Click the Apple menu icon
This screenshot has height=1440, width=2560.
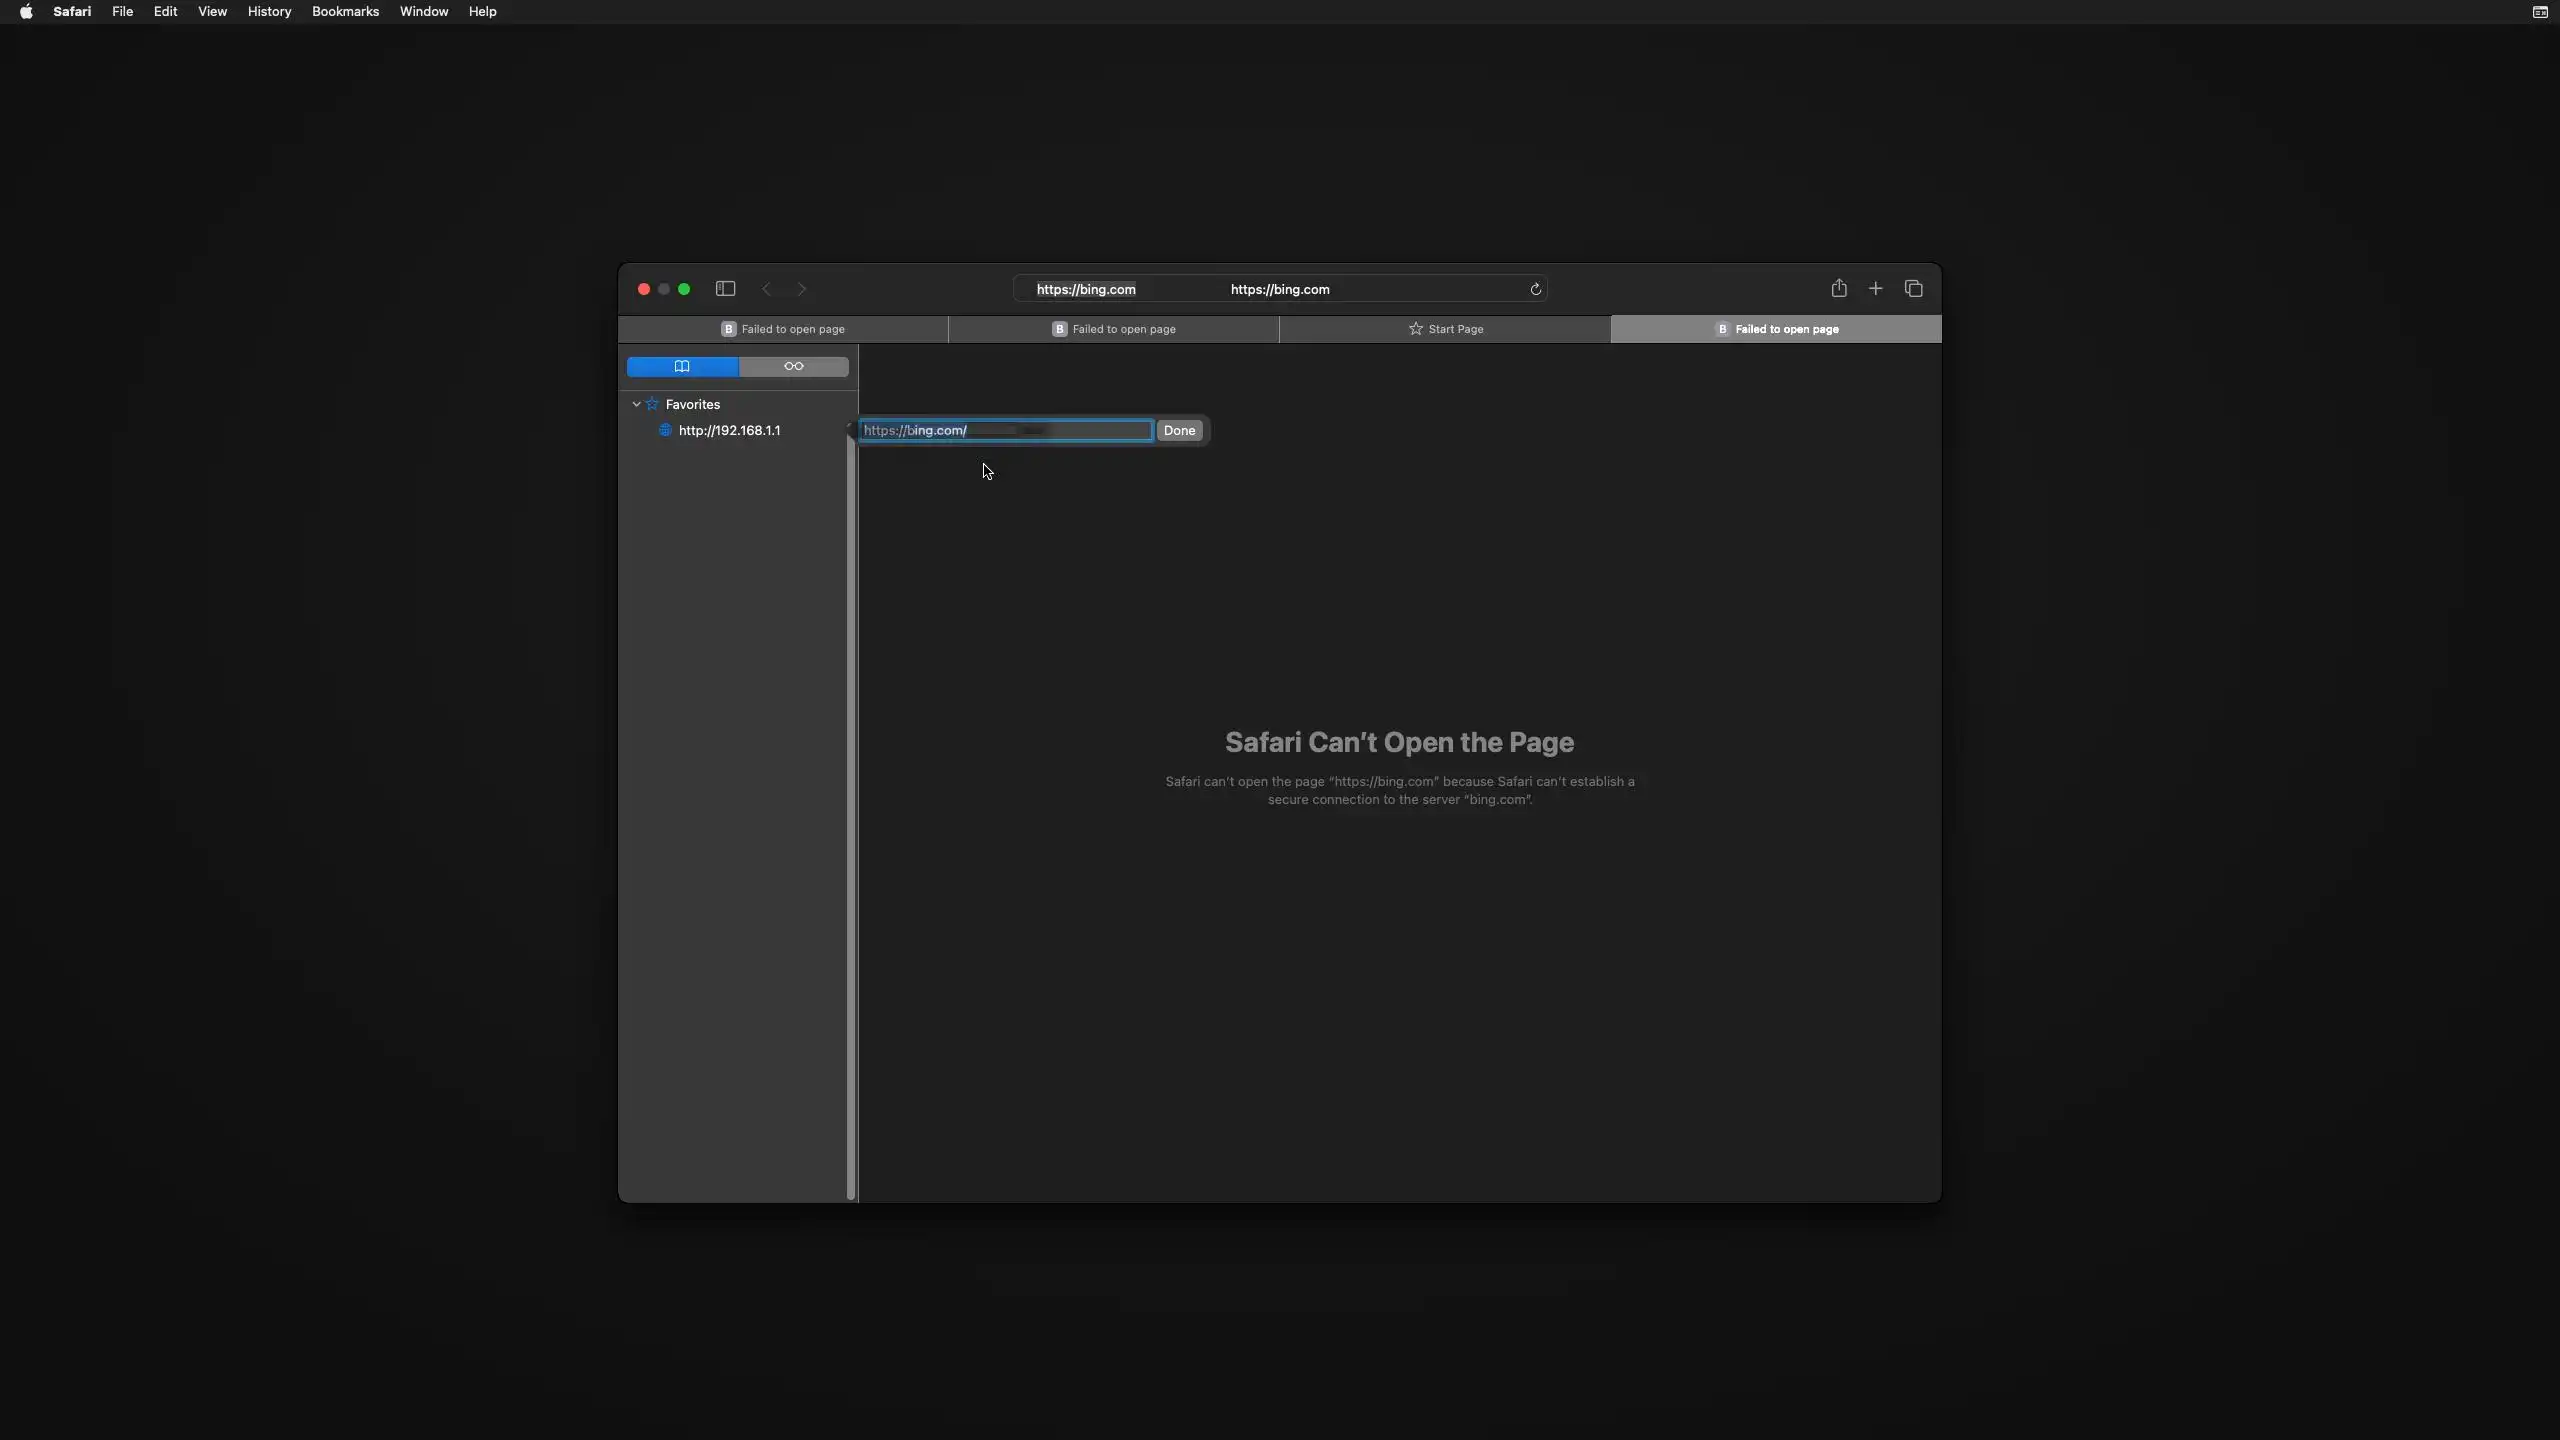click(x=26, y=12)
